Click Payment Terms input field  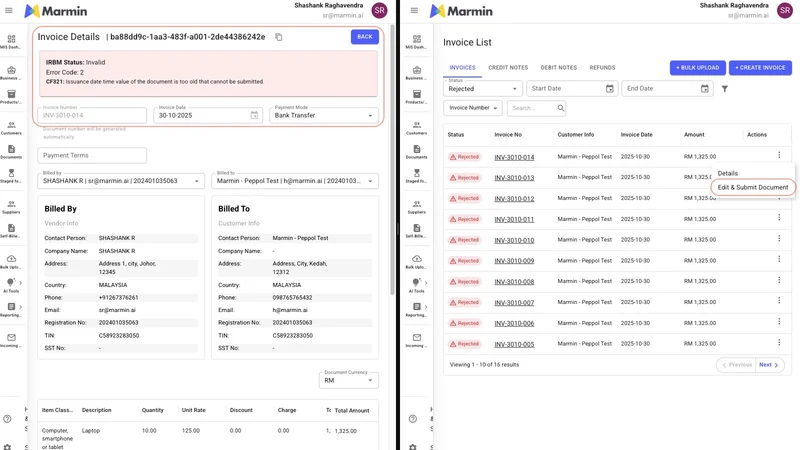tap(92, 155)
